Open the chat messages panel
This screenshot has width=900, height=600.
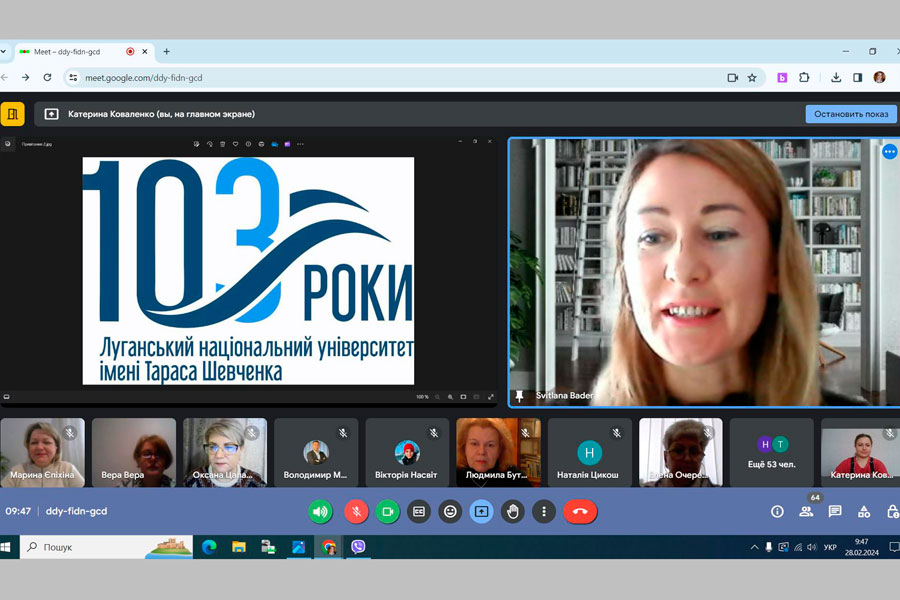[835, 511]
